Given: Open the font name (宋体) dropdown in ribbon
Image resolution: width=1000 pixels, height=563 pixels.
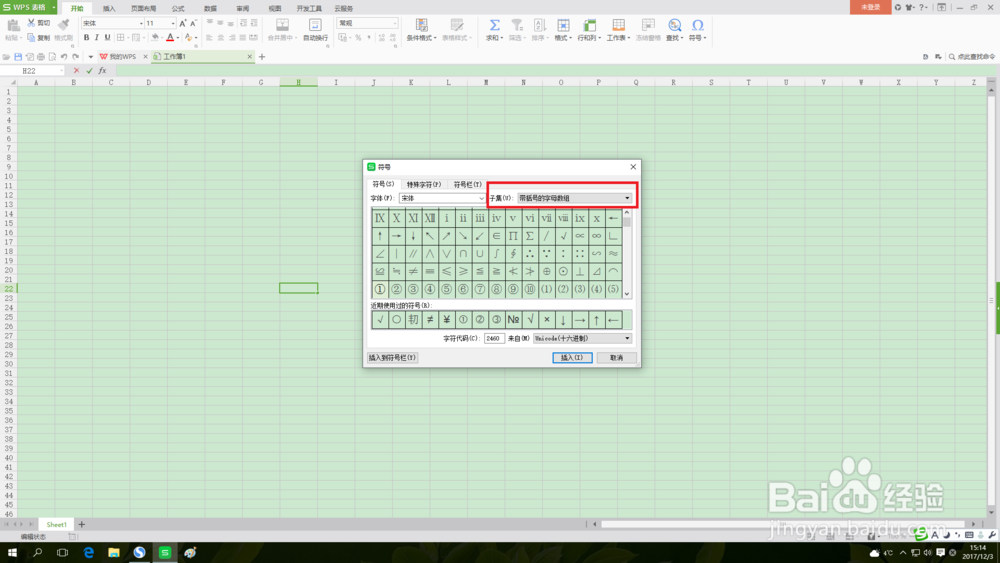Looking at the screenshot, I should (x=141, y=23).
